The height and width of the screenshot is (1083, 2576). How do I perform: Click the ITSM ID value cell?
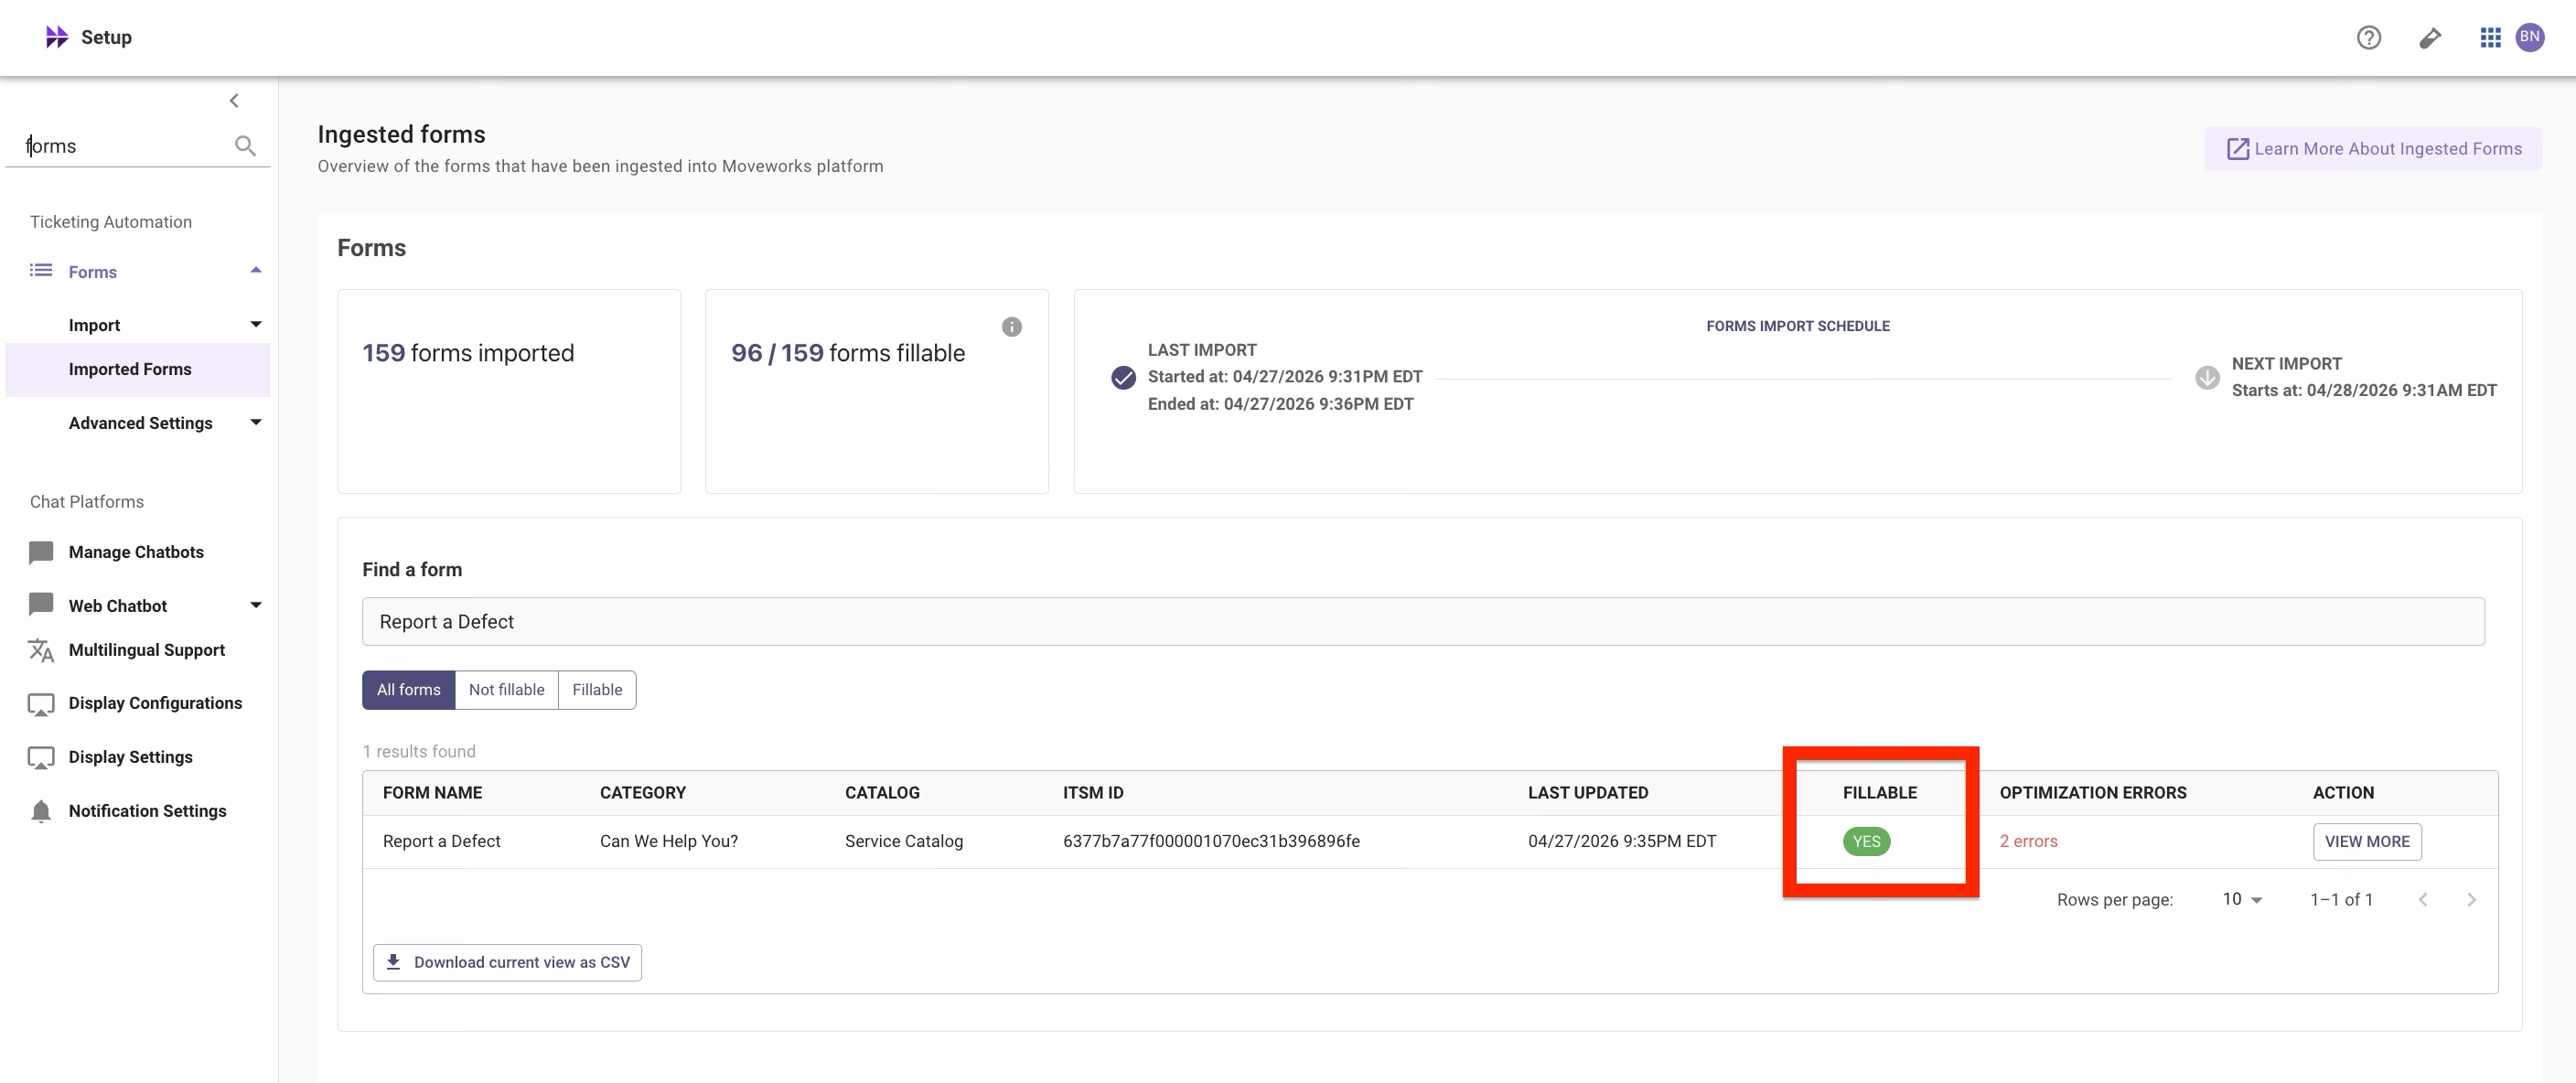point(1211,842)
